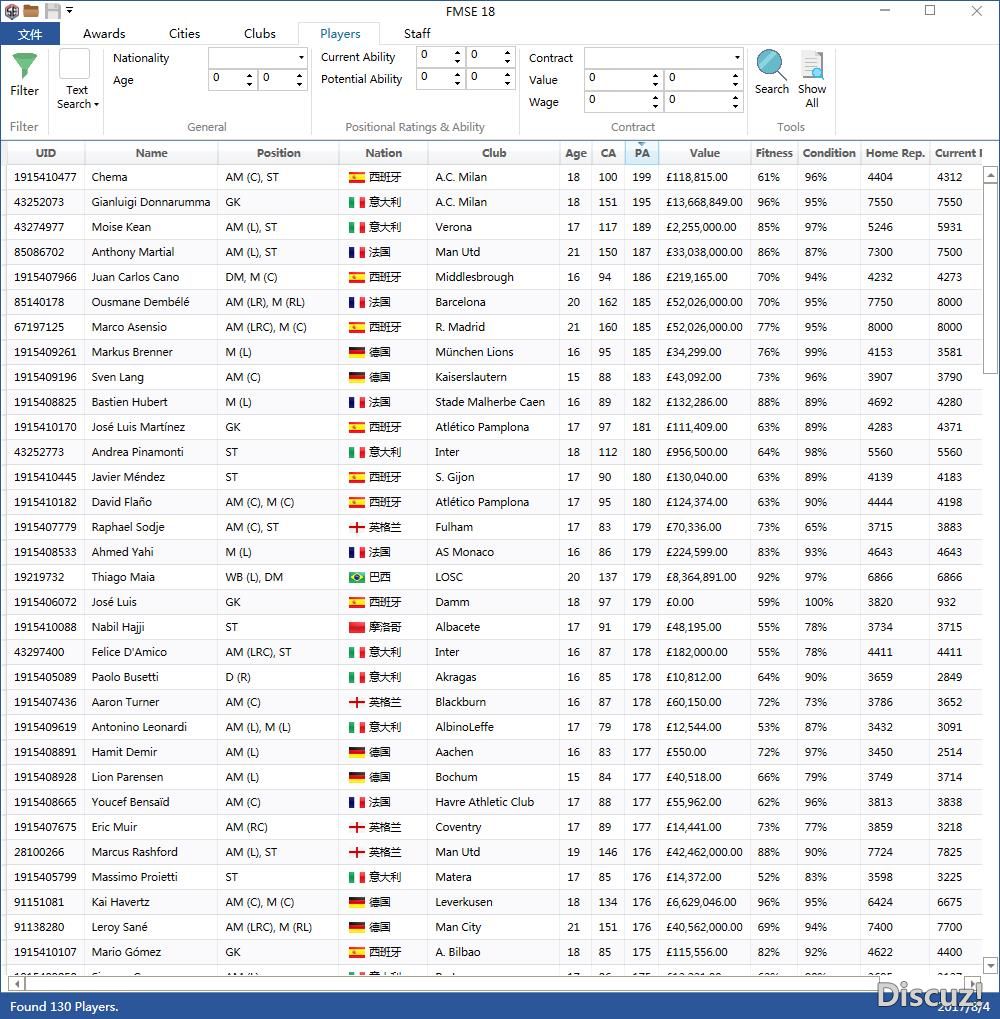Increase the minimum Value filter
Image resolution: width=1000 pixels, height=1019 pixels.
[656, 75]
